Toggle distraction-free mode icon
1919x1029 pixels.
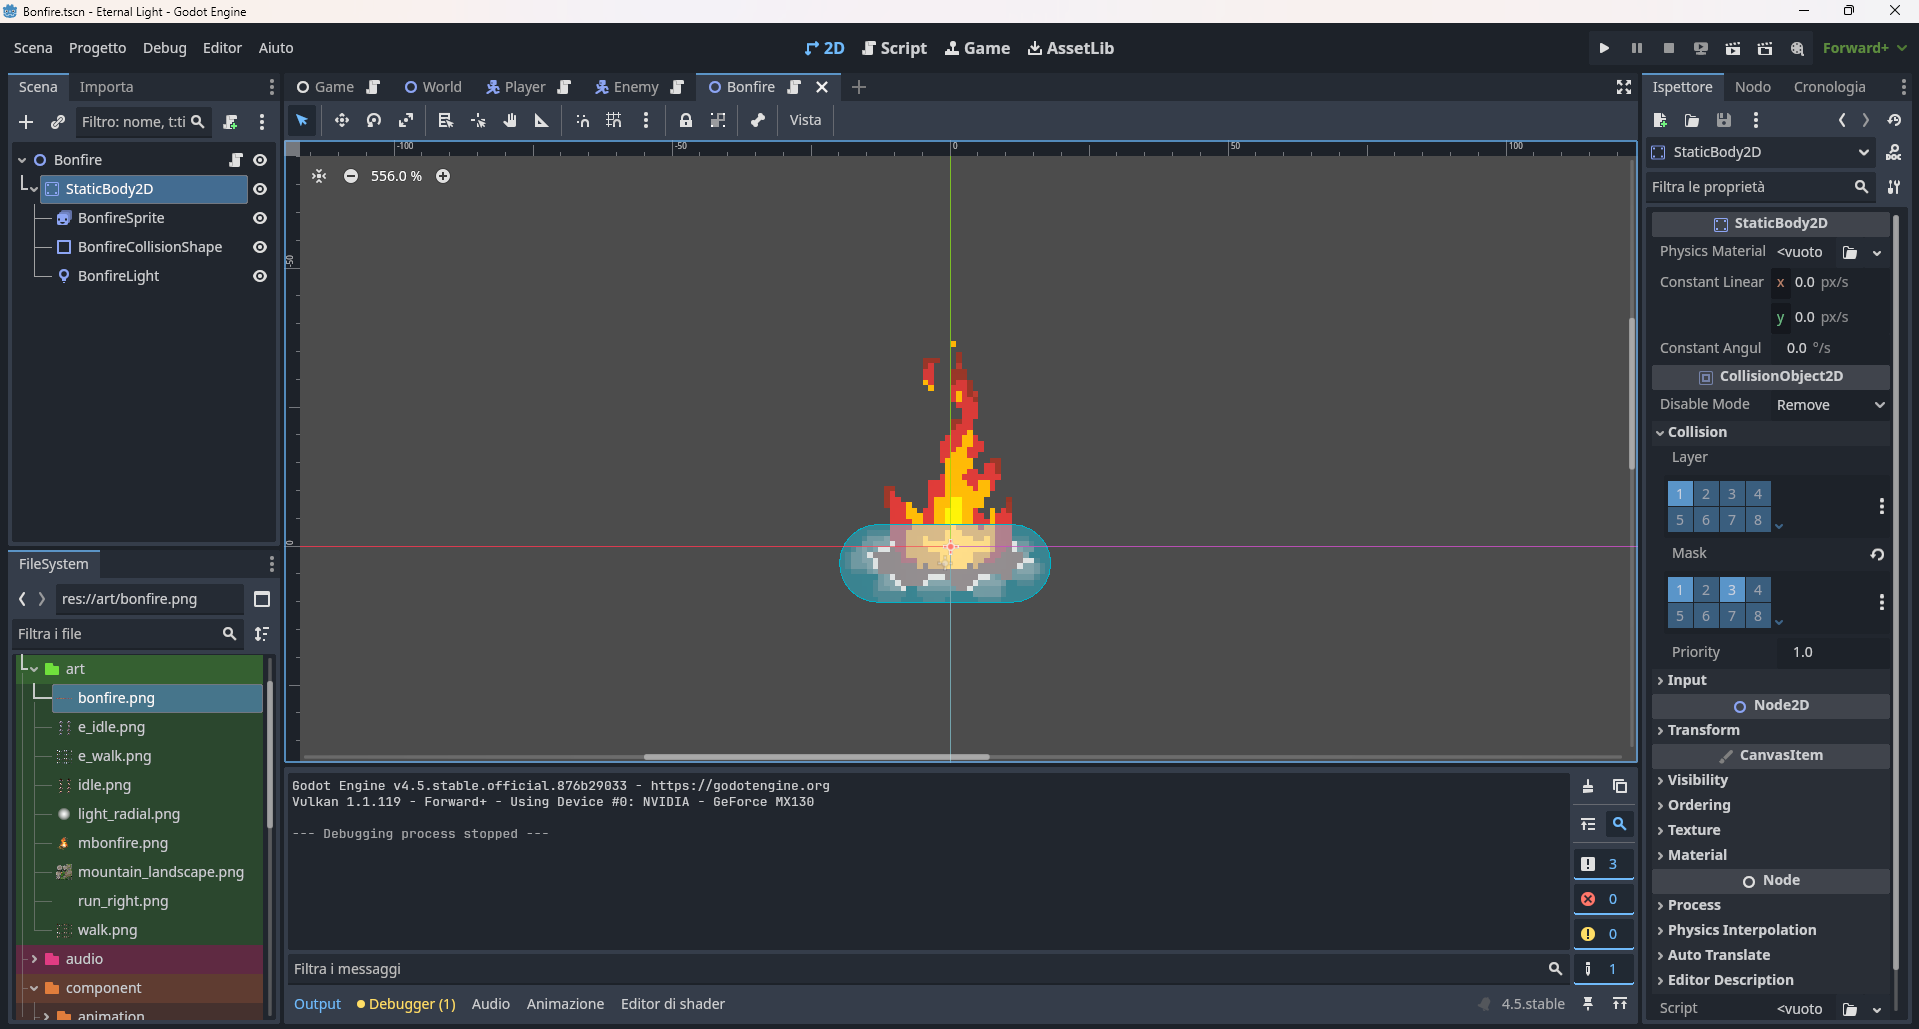pos(1624,88)
